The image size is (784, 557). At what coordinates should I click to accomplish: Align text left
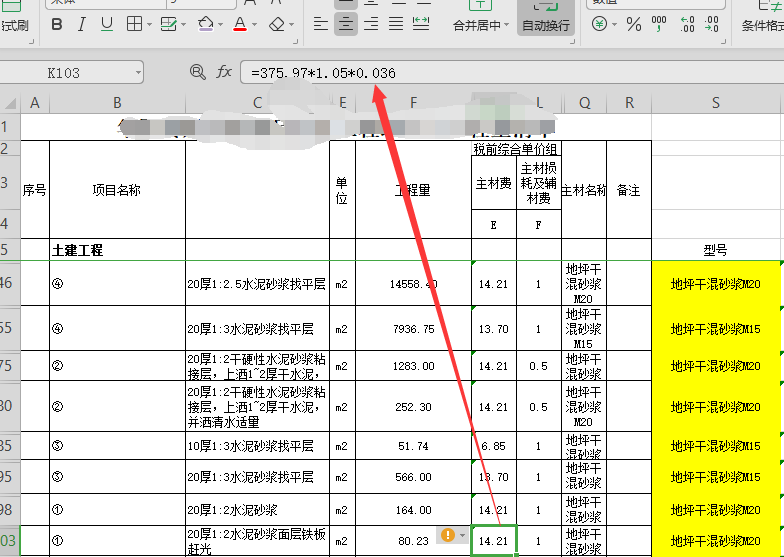(320, 24)
